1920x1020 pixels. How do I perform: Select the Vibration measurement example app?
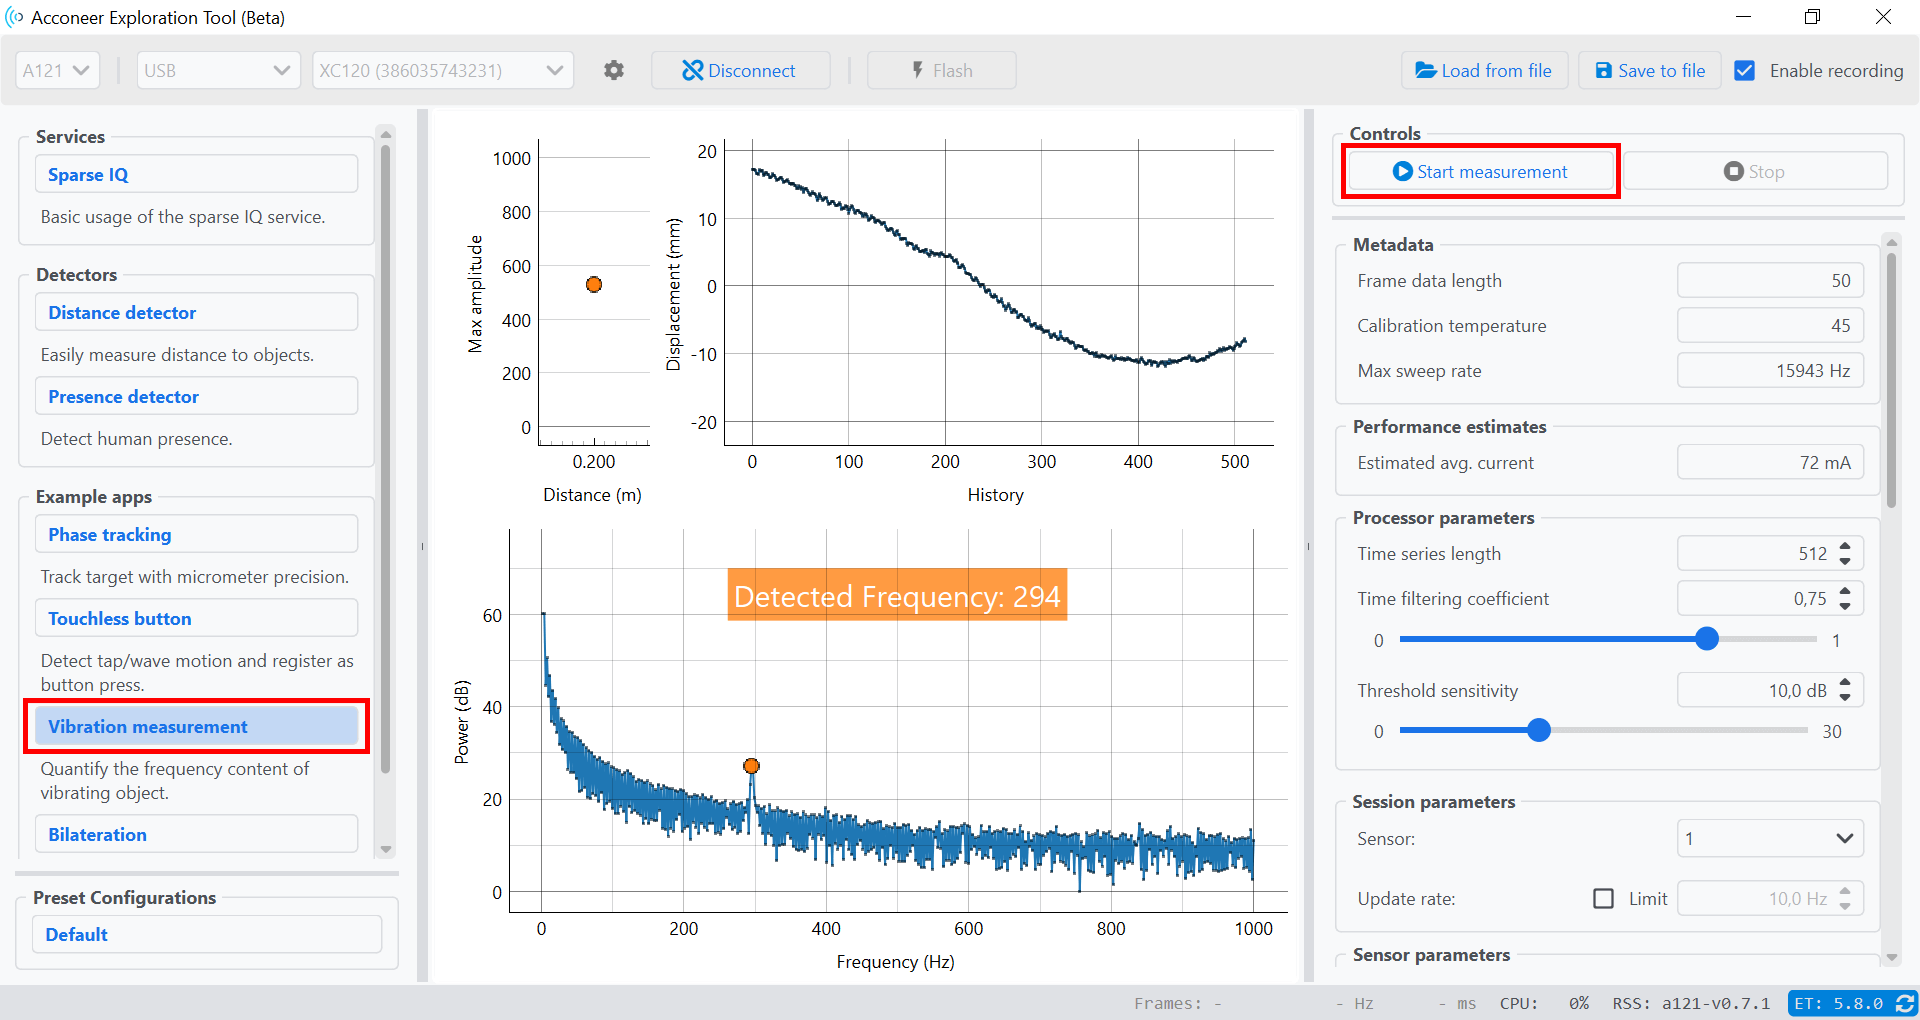point(196,726)
